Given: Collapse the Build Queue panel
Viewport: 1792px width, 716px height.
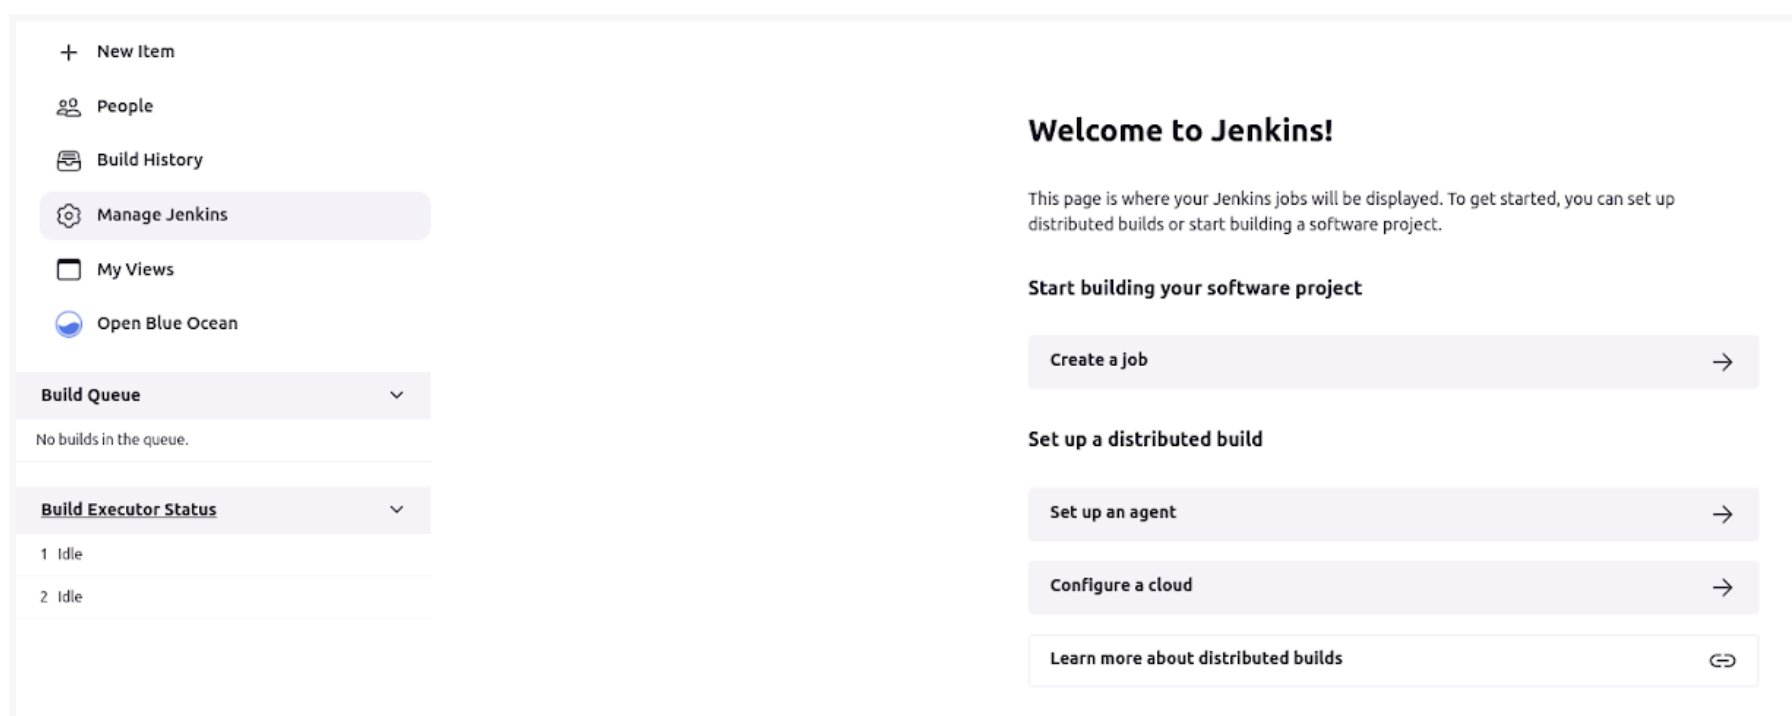Looking at the screenshot, I should (x=394, y=394).
